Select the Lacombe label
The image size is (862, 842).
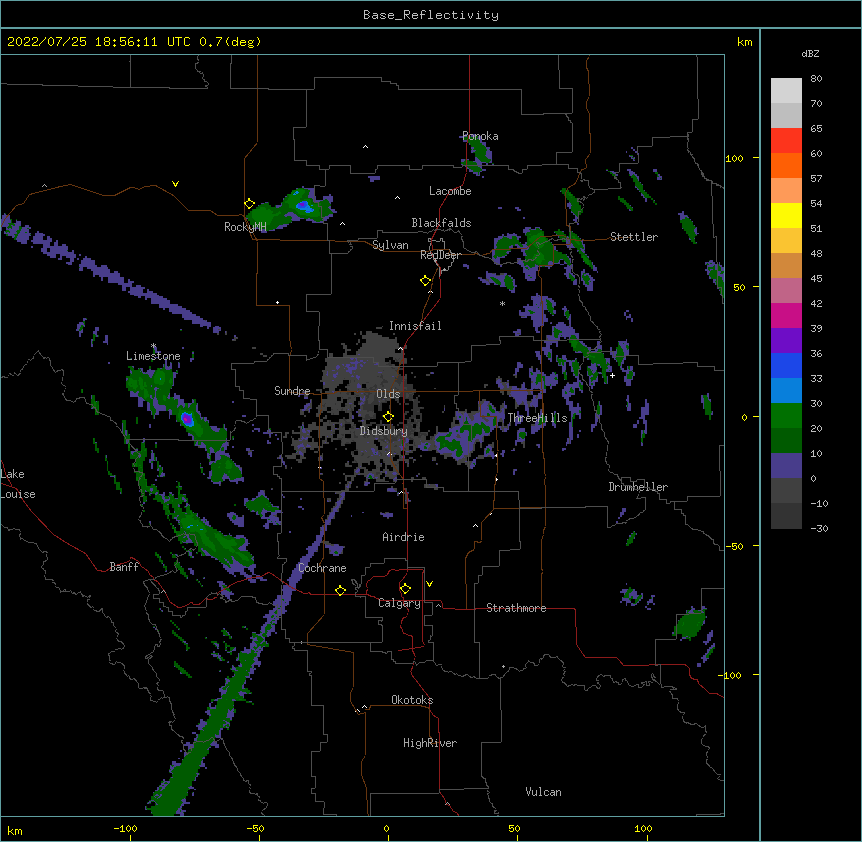tap(450, 191)
